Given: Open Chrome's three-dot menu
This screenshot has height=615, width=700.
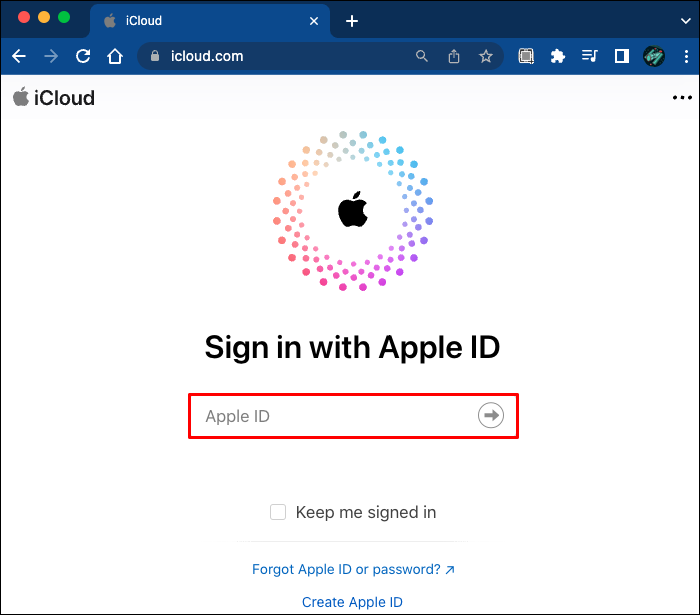Looking at the screenshot, I should coord(686,56).
